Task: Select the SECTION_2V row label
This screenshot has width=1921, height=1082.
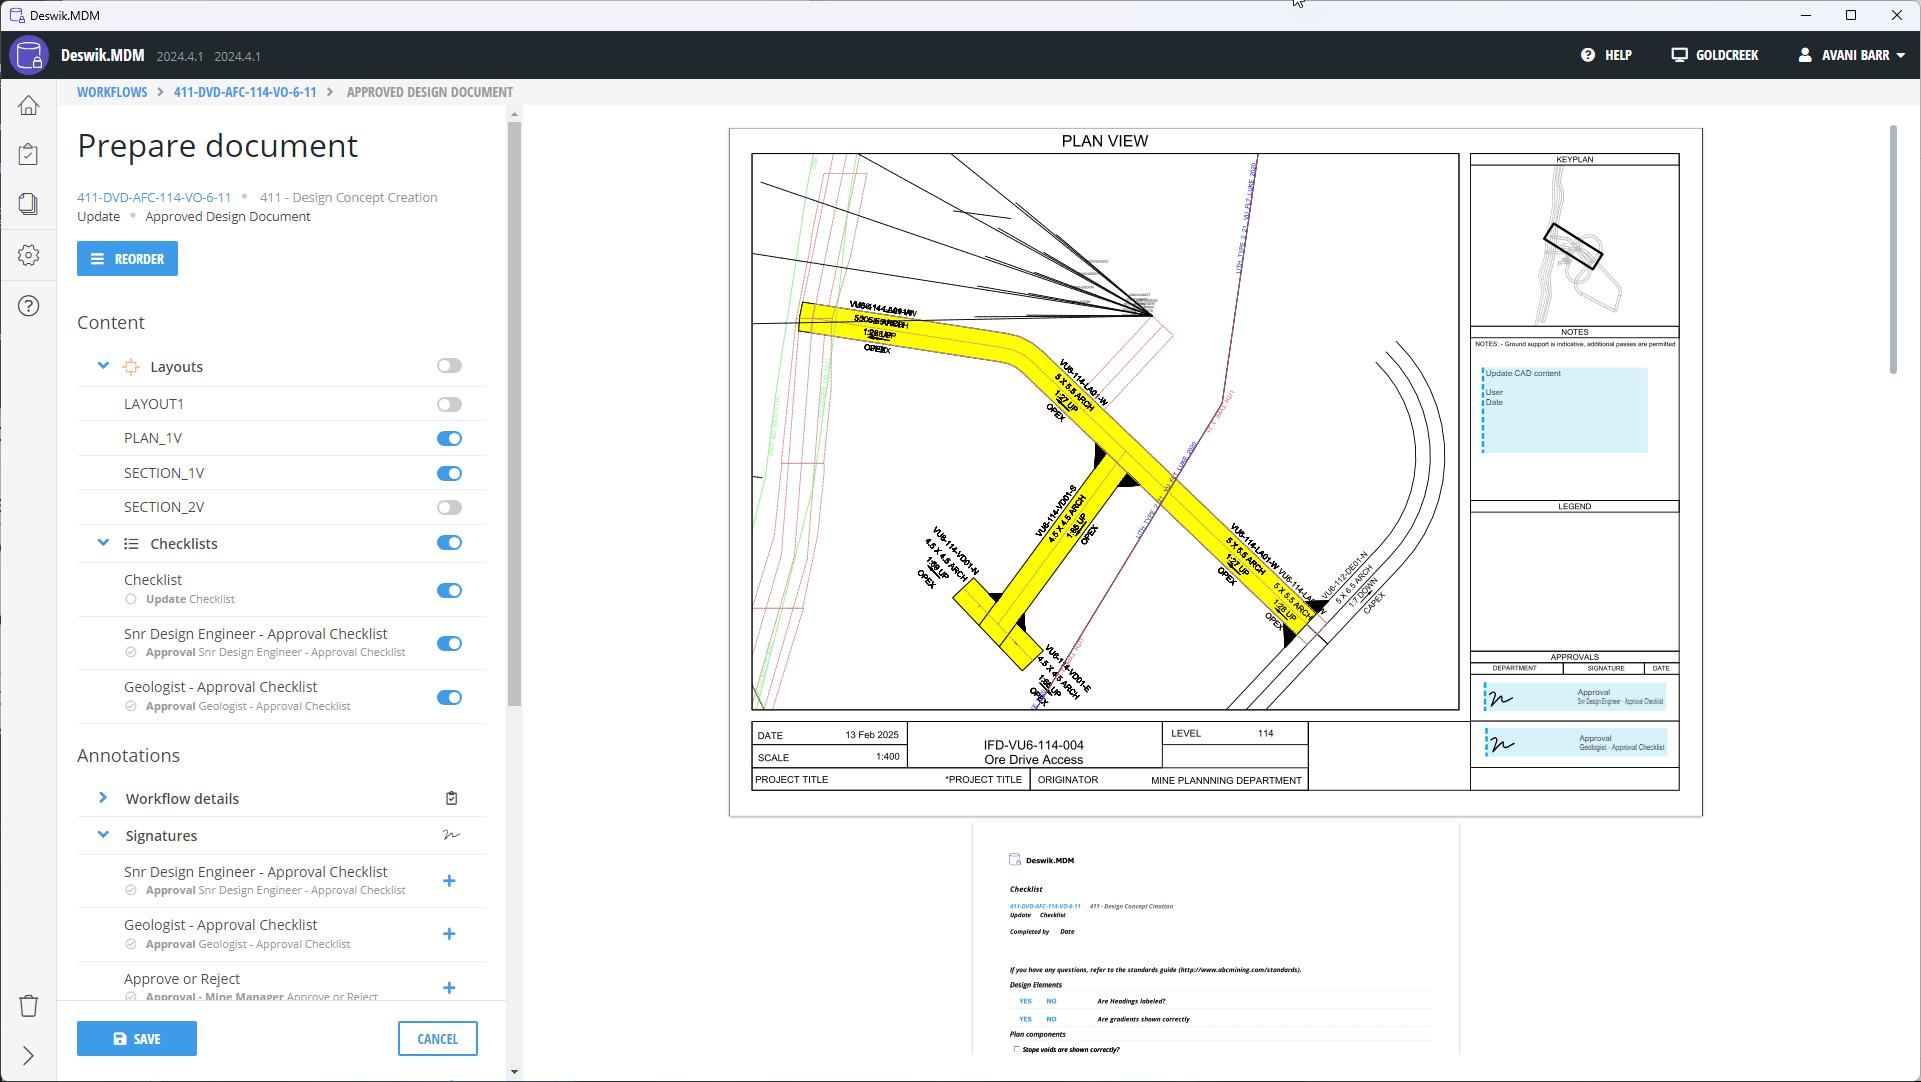Action: click(164, 507)
